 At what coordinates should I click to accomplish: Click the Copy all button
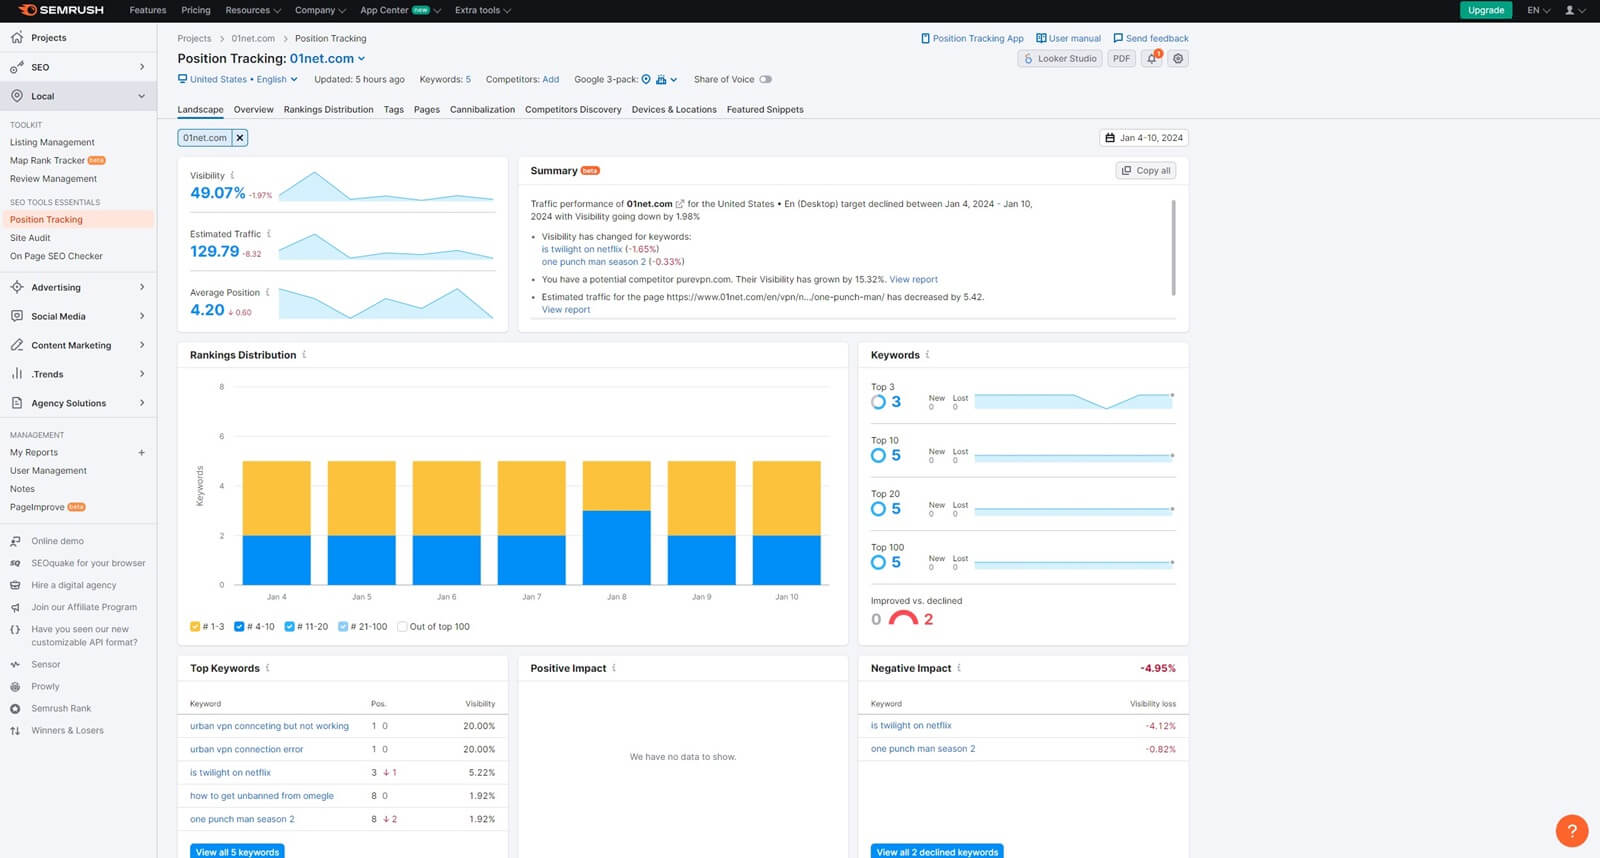coord(1146,171)
